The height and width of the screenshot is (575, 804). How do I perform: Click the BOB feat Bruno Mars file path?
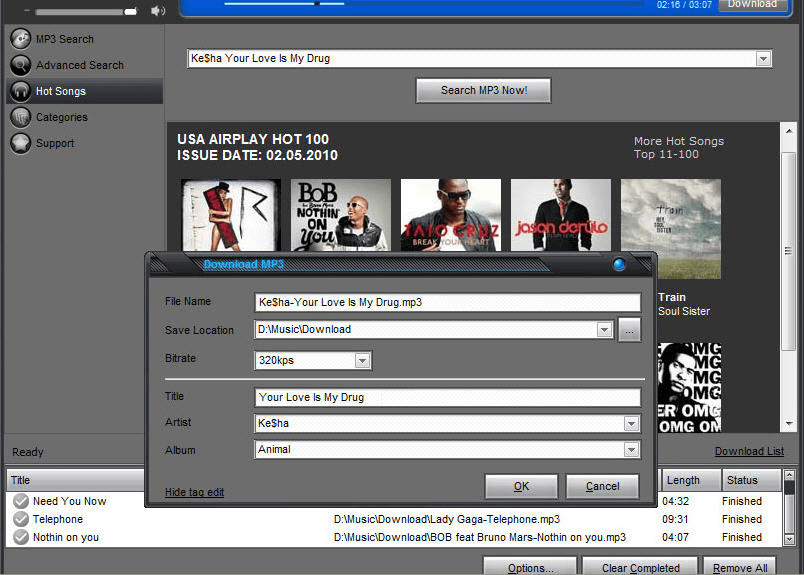coord(480,537)
